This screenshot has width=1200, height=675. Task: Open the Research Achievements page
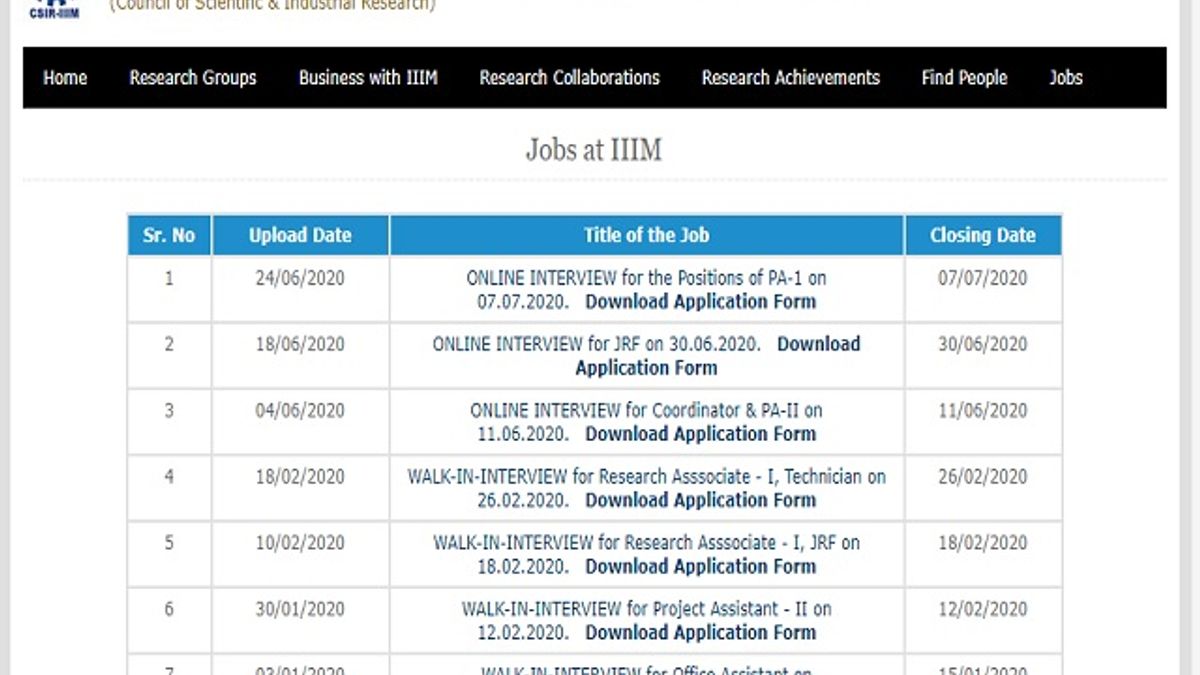tap(790, 77)
